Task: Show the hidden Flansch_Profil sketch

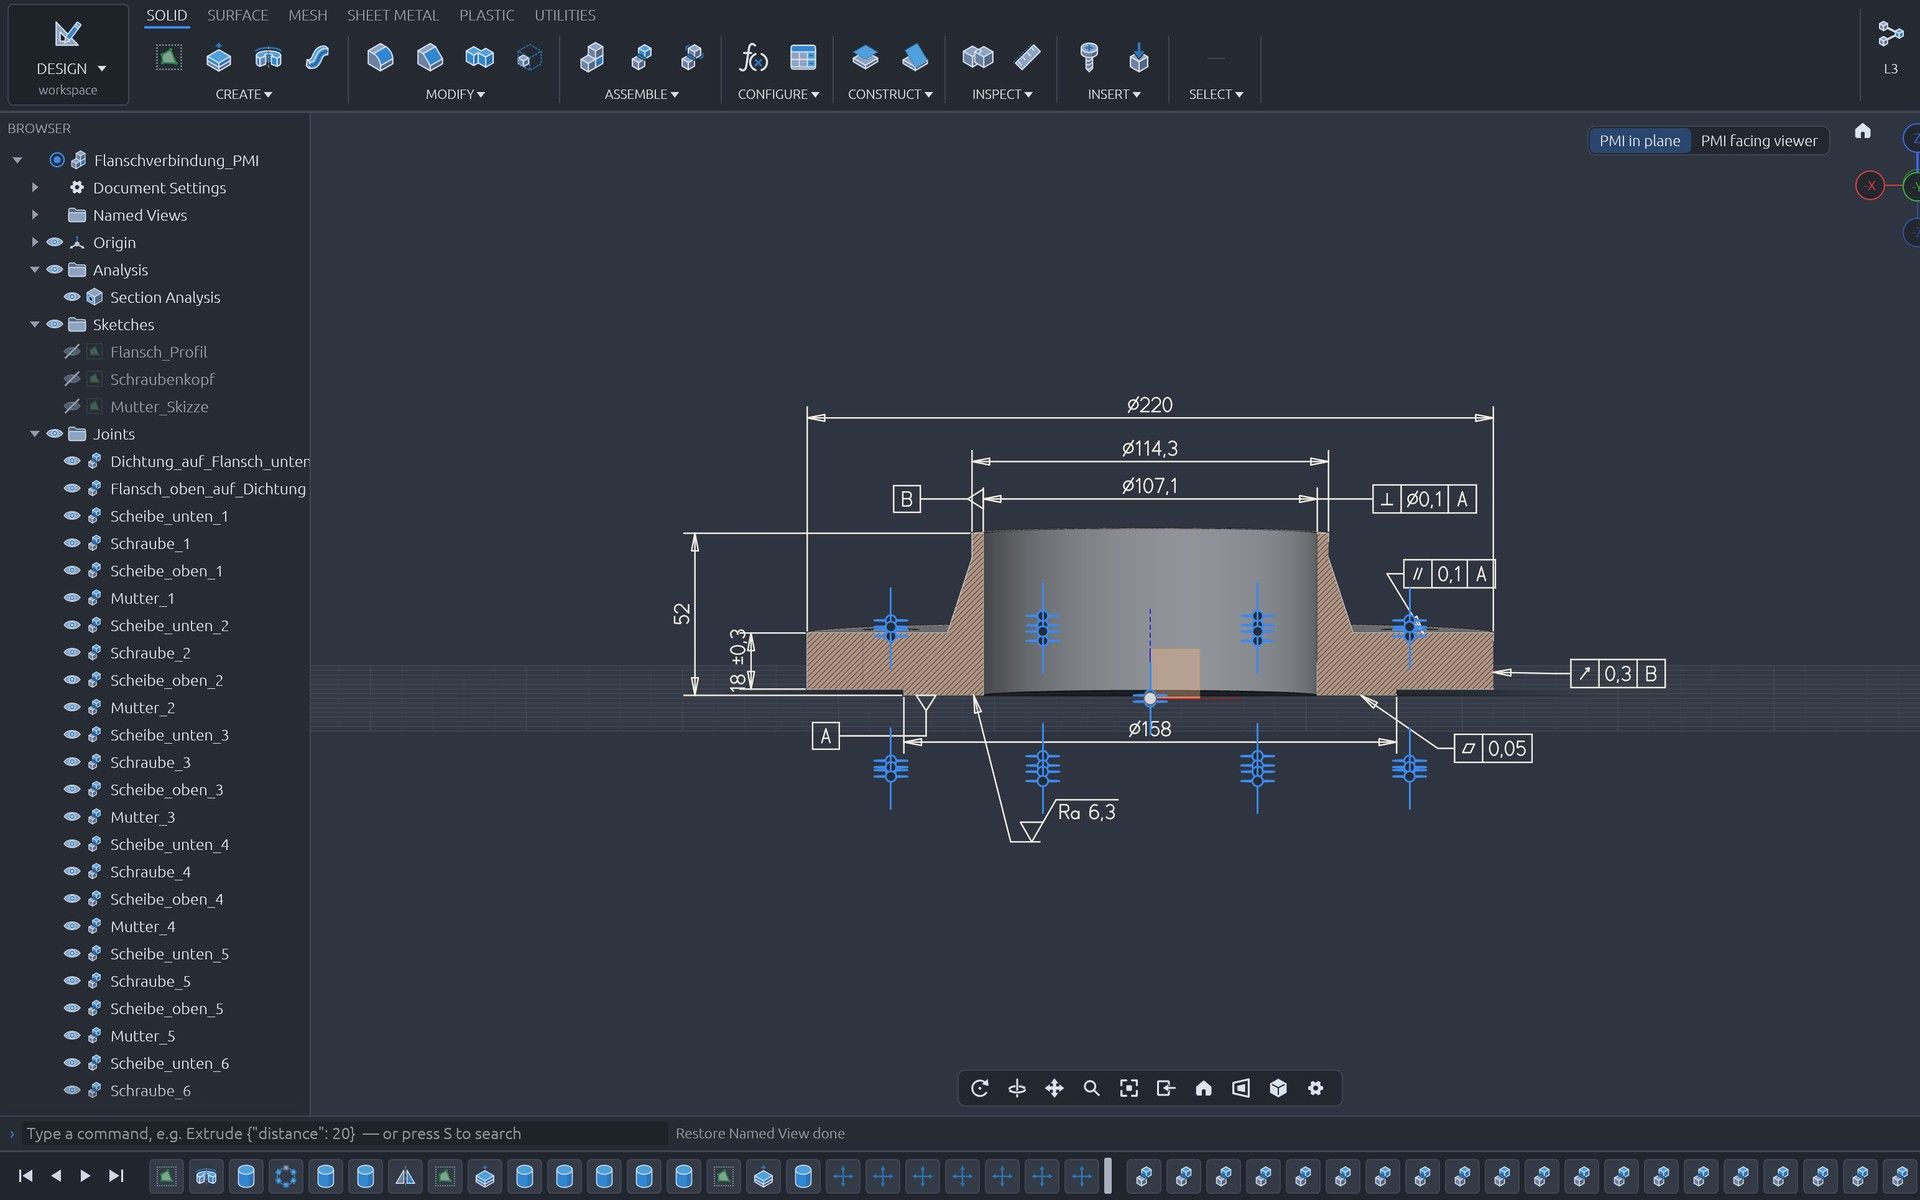Action: (x=72, y=352)
